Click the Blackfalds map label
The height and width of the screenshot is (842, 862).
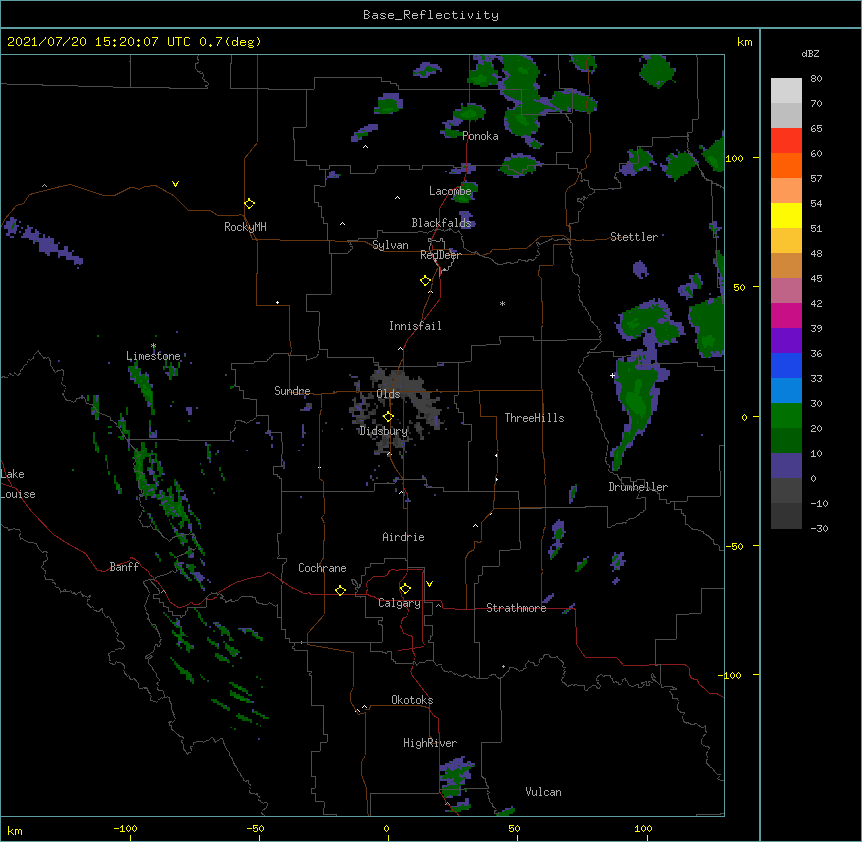point(441,223)
